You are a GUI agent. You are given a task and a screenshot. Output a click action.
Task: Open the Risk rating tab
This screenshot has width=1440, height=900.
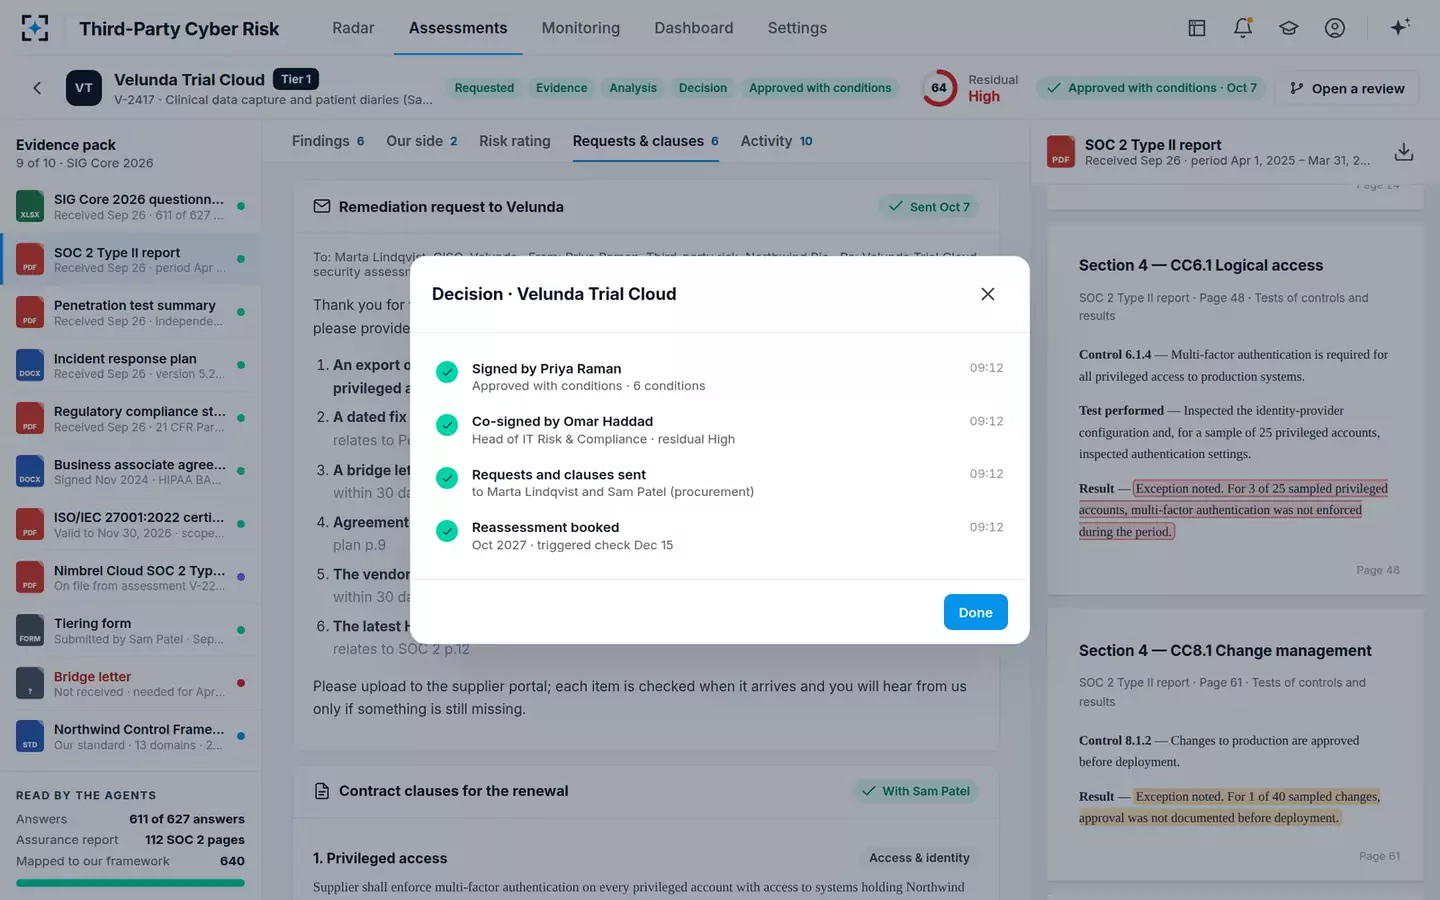pos(515,141)
